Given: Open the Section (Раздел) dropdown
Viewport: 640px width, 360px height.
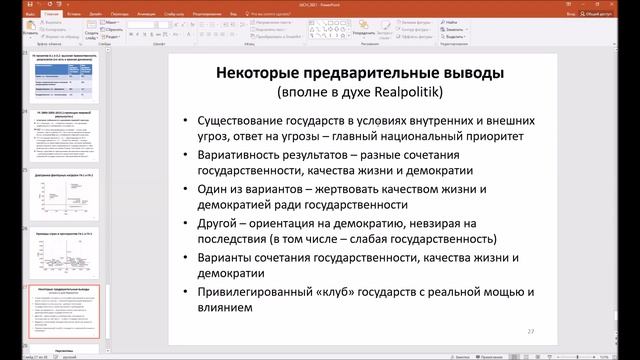Looking at the screenshot, I should click(111, 37).
